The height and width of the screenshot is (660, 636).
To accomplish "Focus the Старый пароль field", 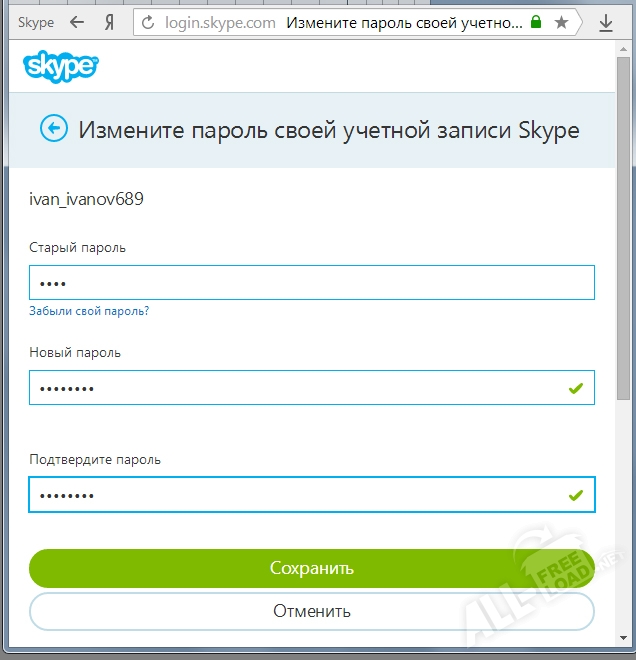I will point(312,282).
